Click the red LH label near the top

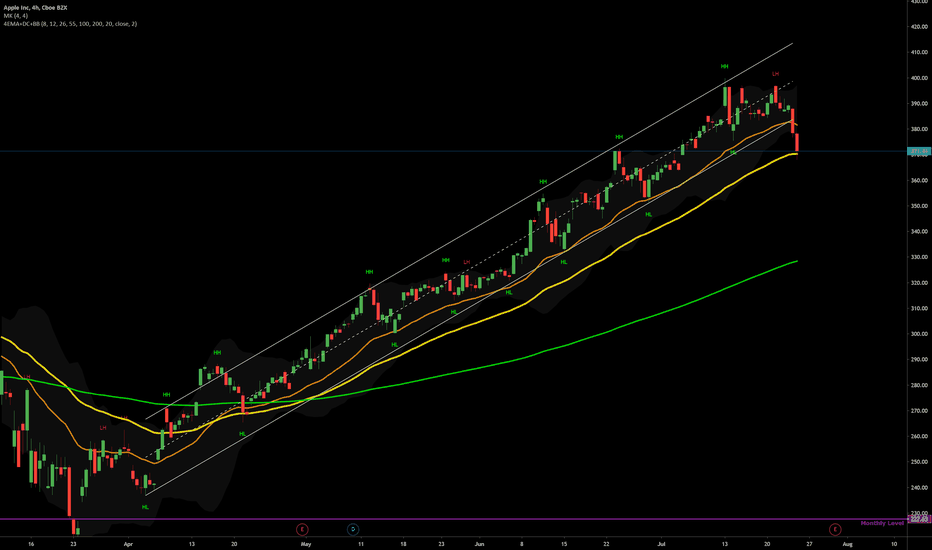click(x=775, y=74)
